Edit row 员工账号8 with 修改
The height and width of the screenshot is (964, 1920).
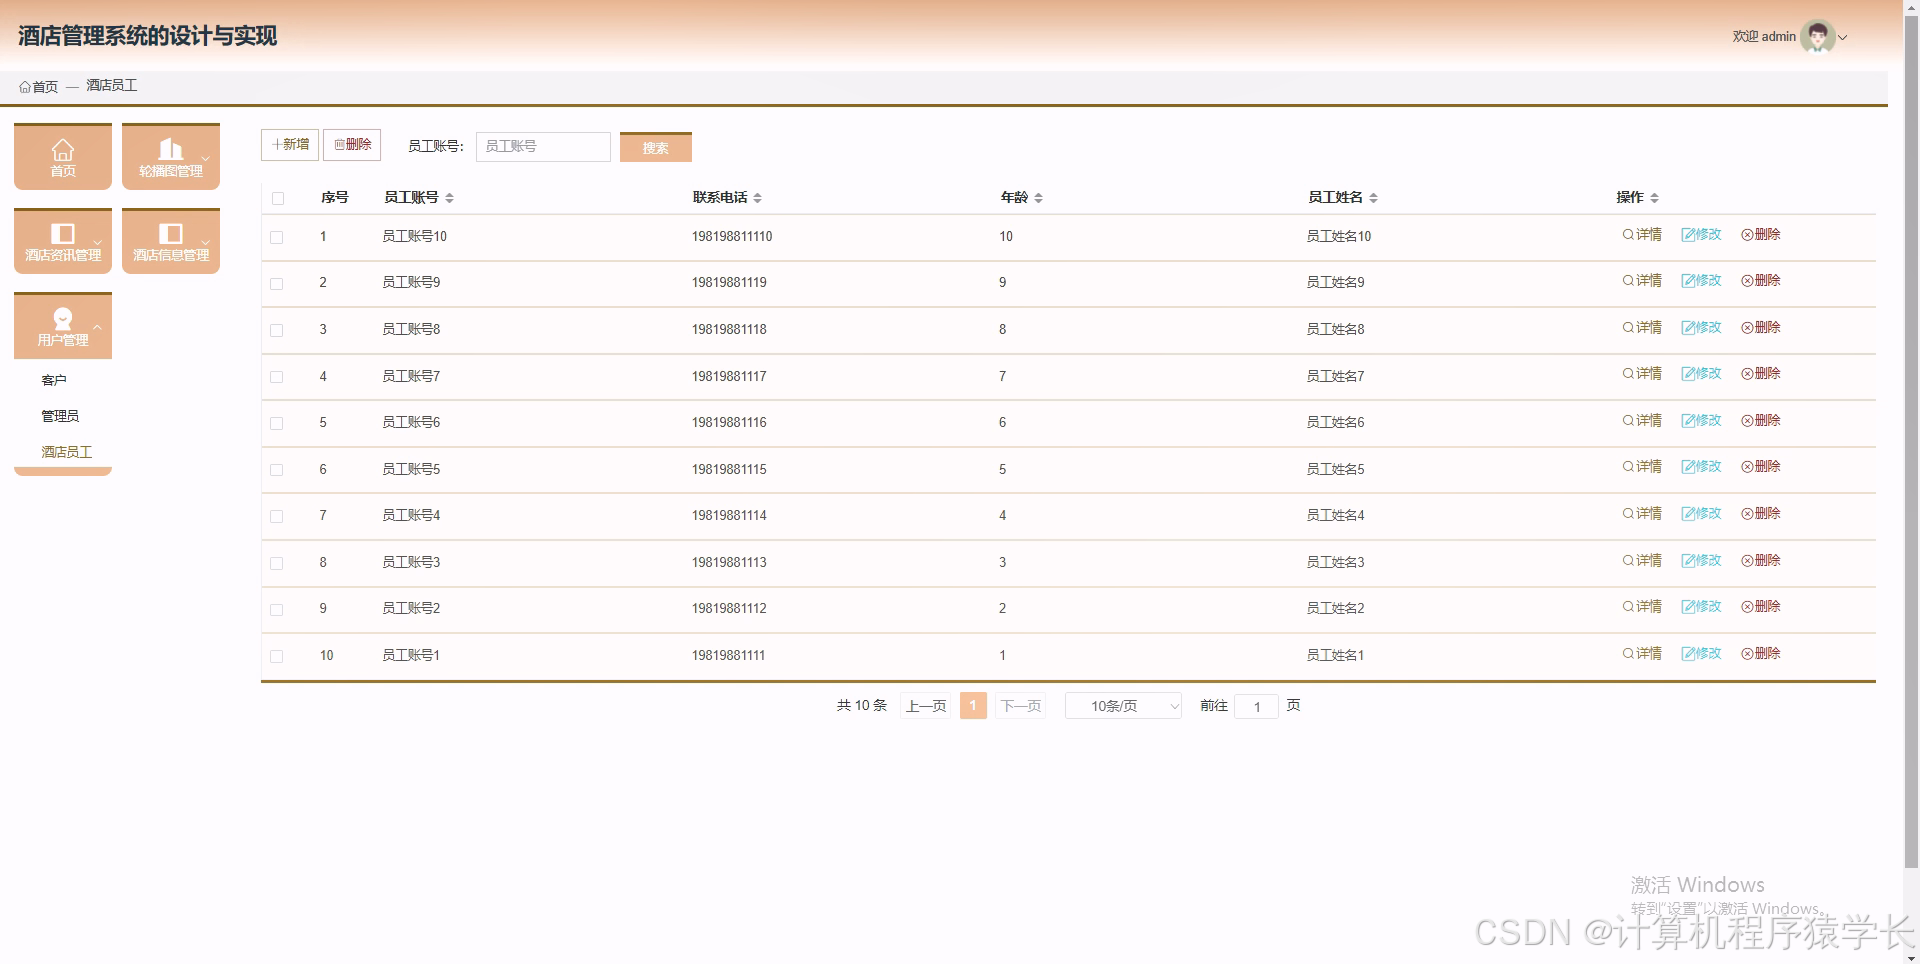point(1701,328)
